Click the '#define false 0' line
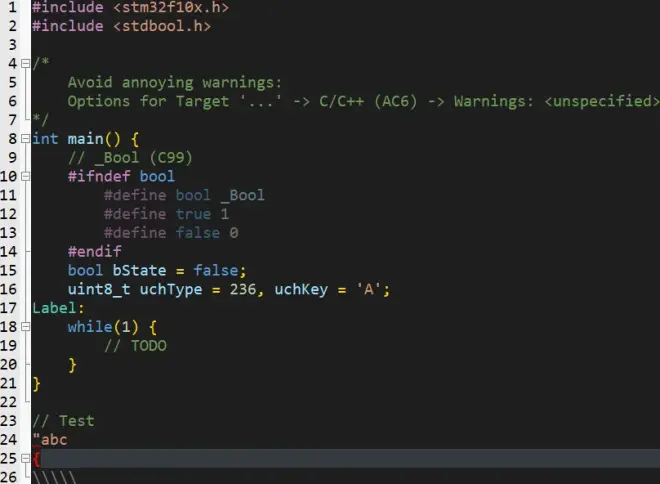Screen dimensions: 660x484 [171, 233]
